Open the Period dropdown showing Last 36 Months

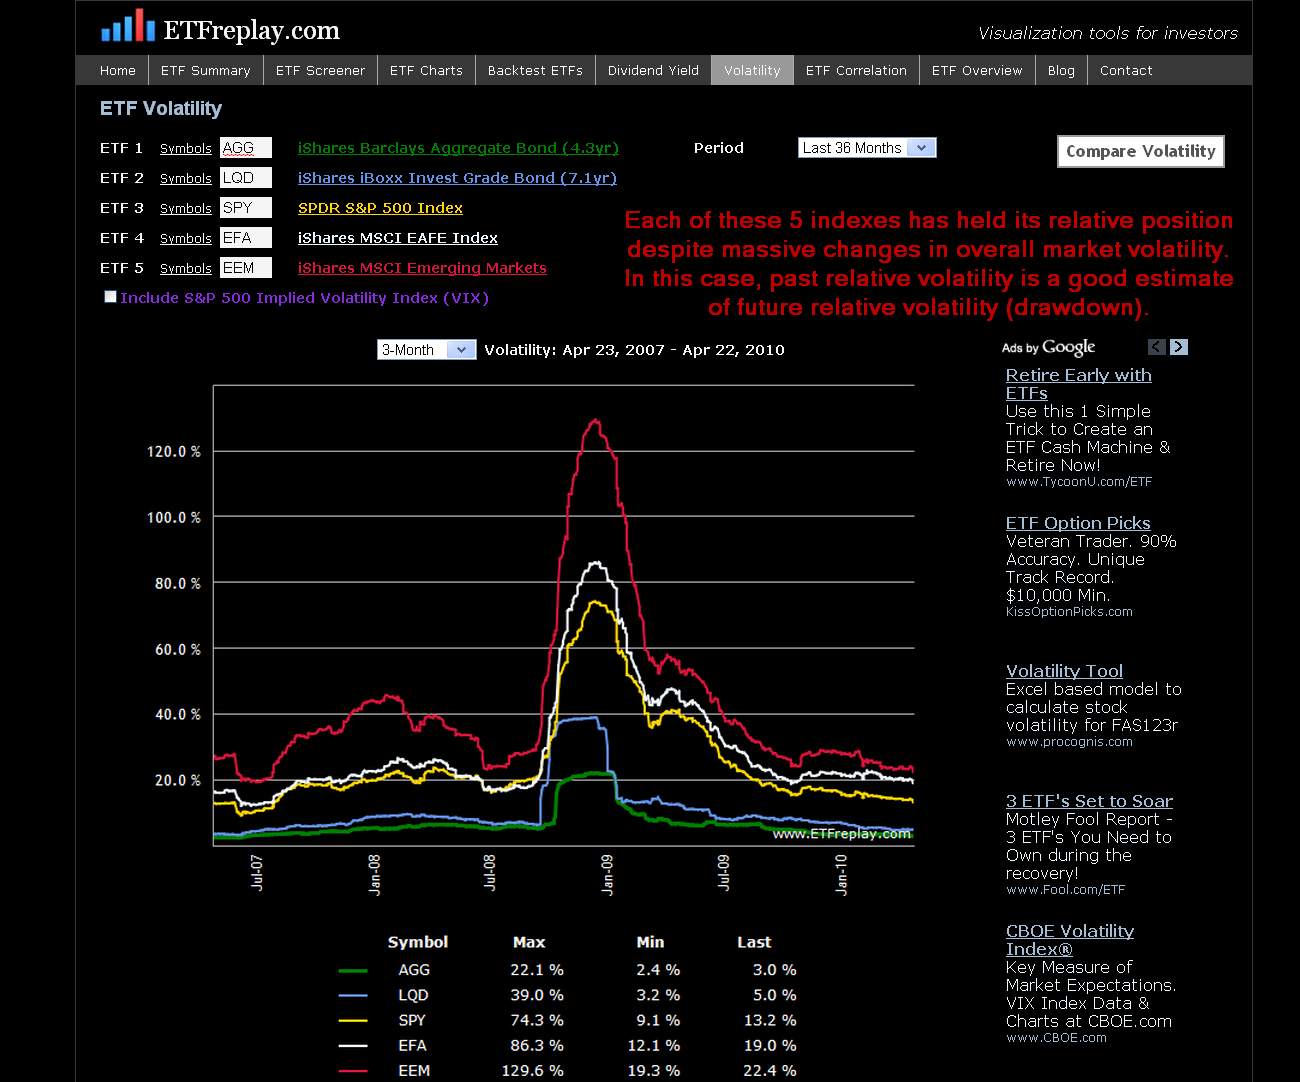pos(867,148)
